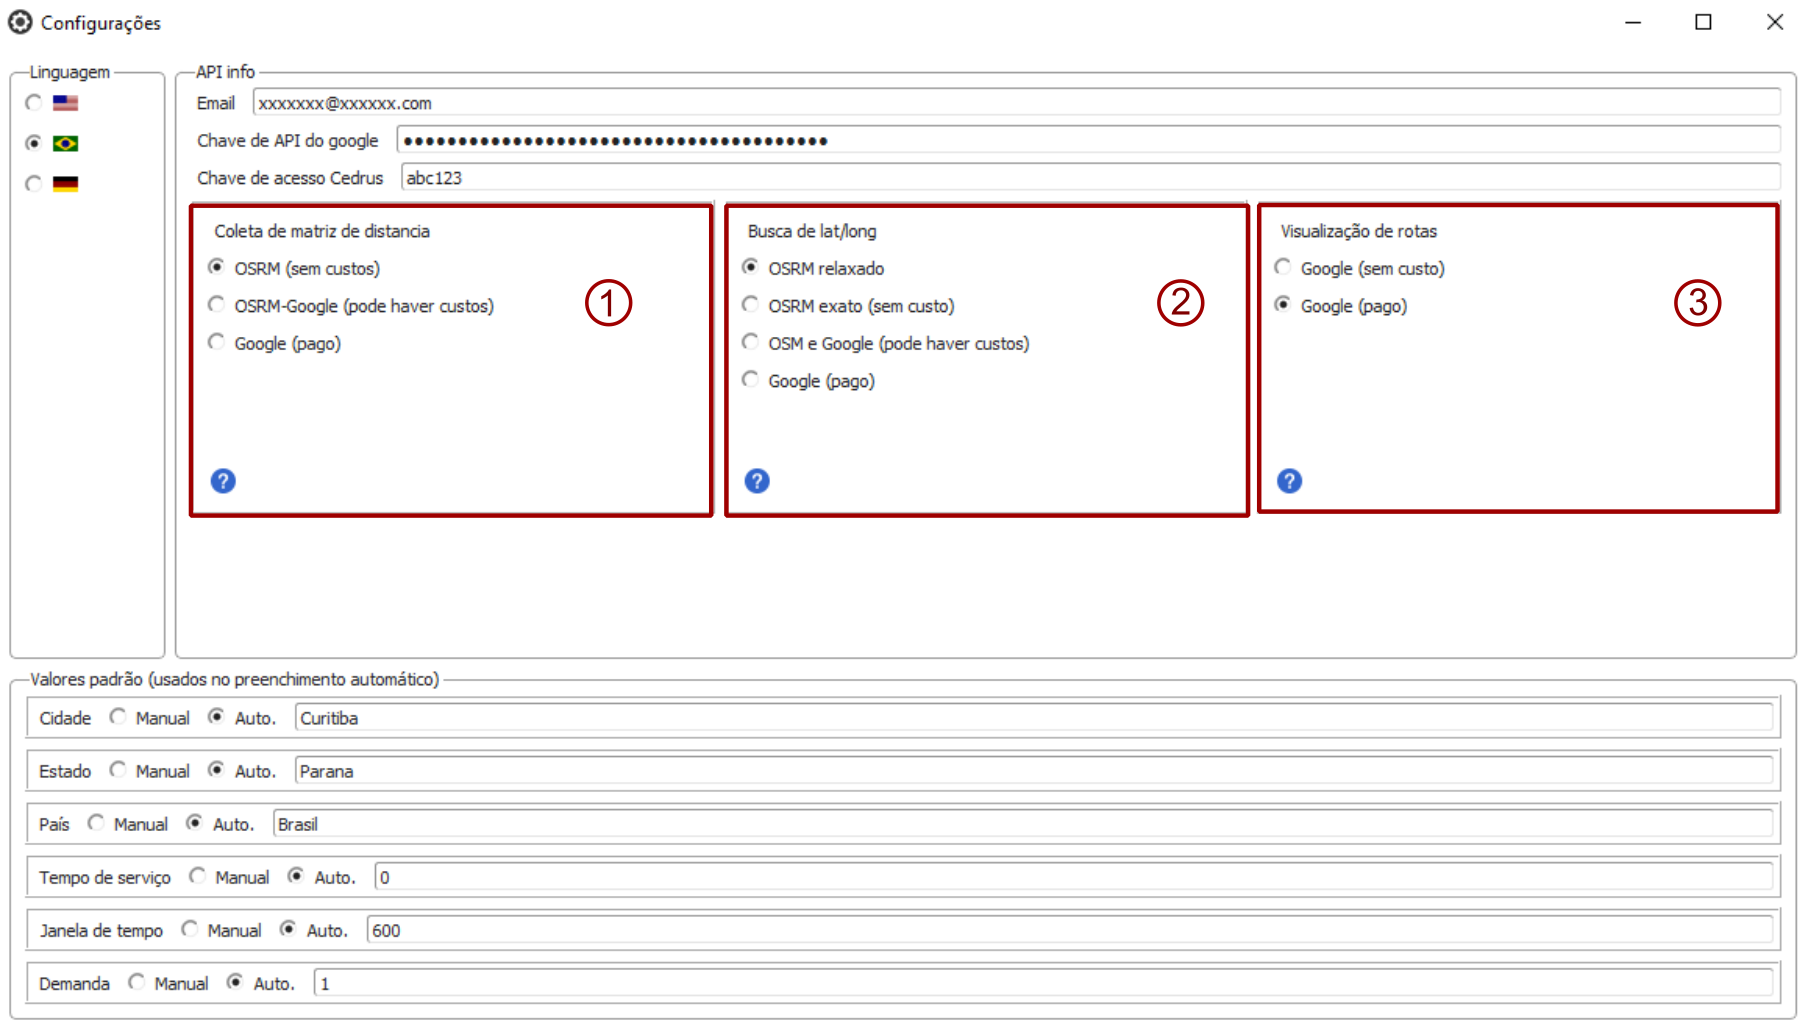The height and width of the screenshot is (1029, 1808).
Task: Select German language radio button
Action: (34, 184)
